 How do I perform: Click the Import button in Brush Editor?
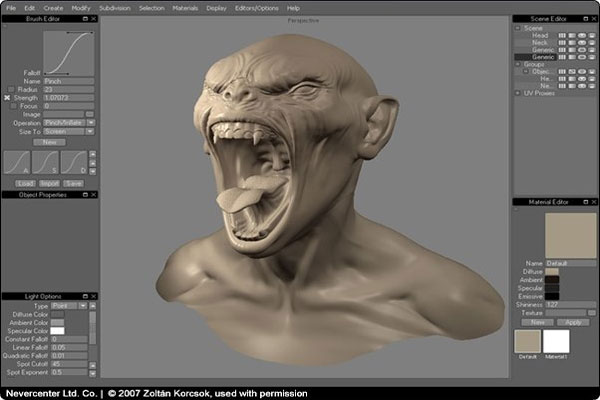pos(49,184)
